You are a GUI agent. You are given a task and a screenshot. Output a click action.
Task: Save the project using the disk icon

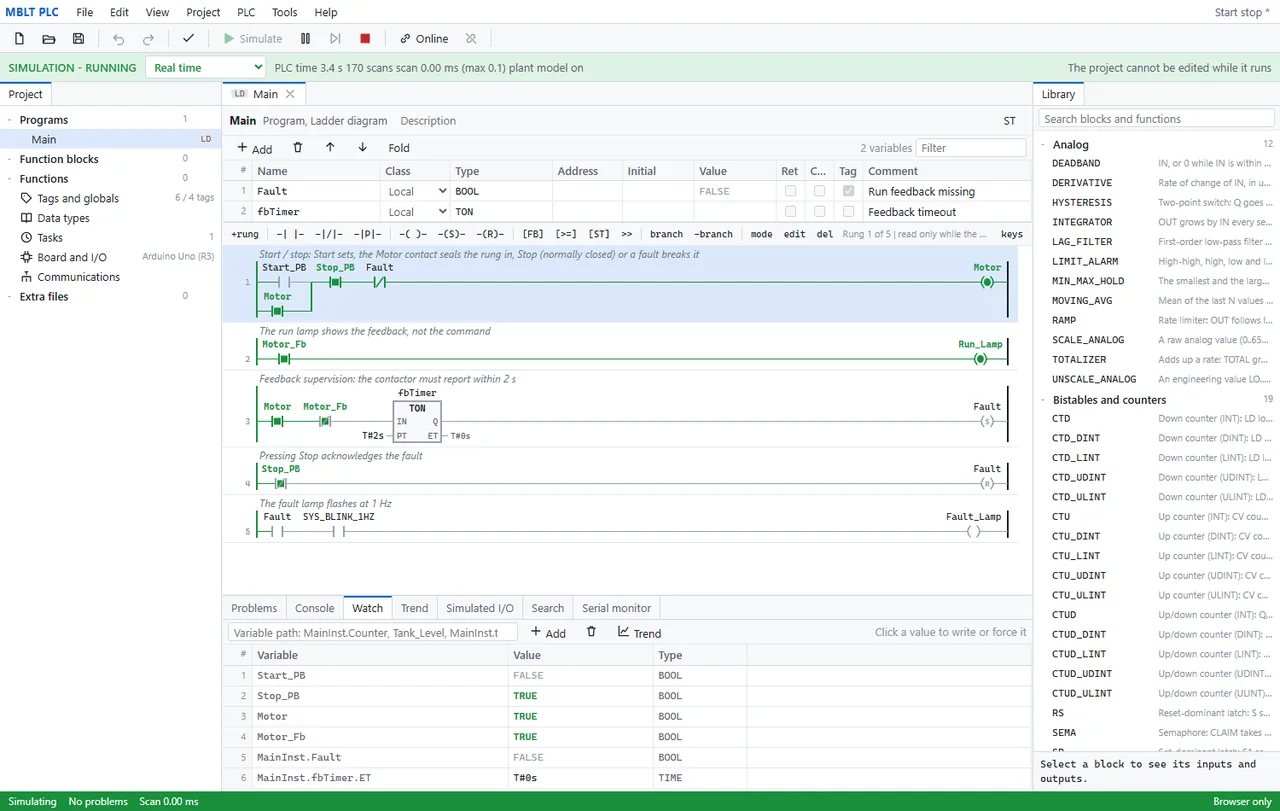coord(79,39)
